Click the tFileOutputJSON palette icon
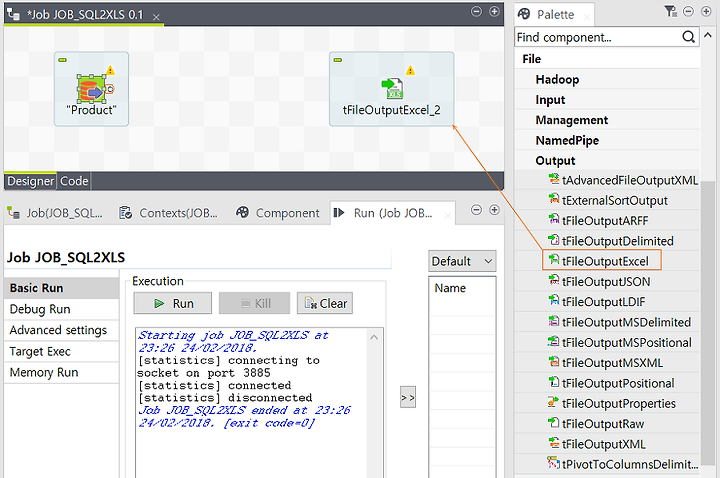Viewport: 720px width, 478px height. (x=554, y=280)
